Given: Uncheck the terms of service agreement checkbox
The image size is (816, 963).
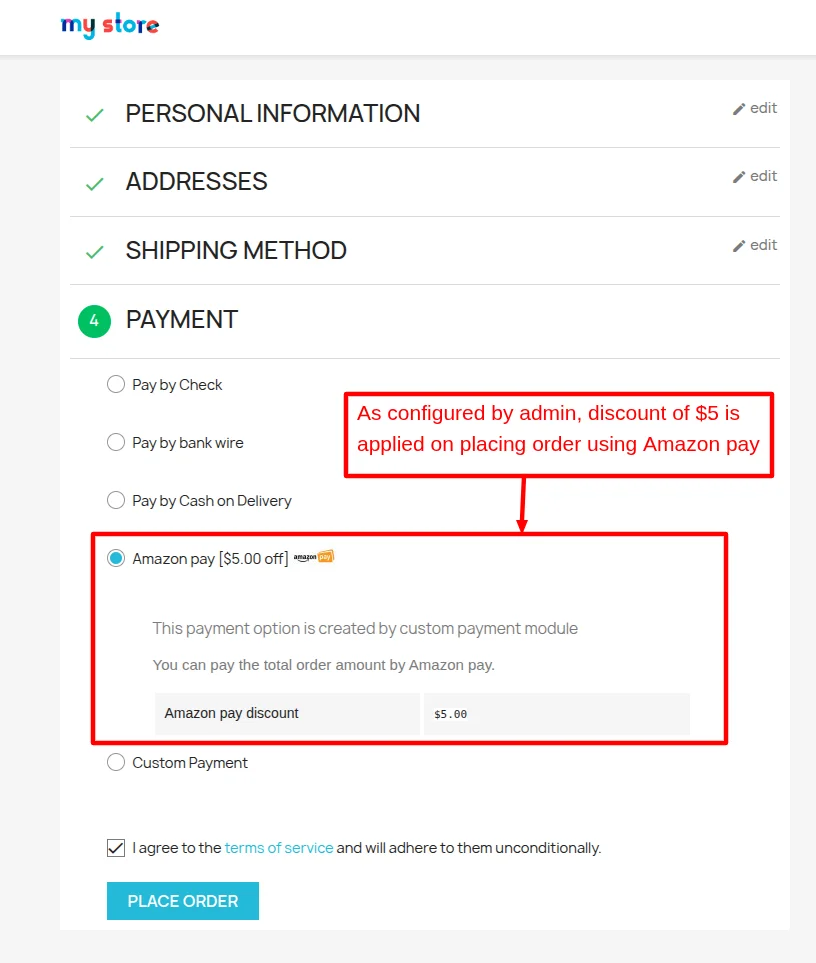Looking at the screenshot, I should (116, 847).
